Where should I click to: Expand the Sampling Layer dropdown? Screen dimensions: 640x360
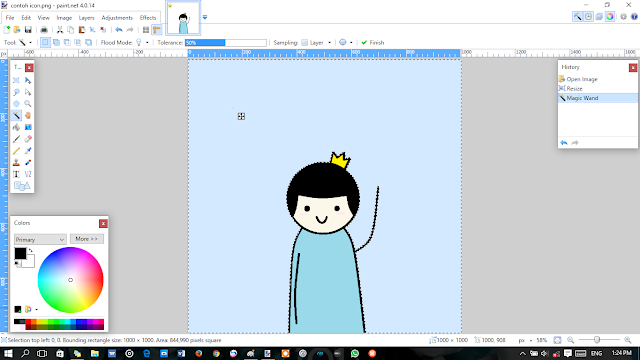click(316, 42)
